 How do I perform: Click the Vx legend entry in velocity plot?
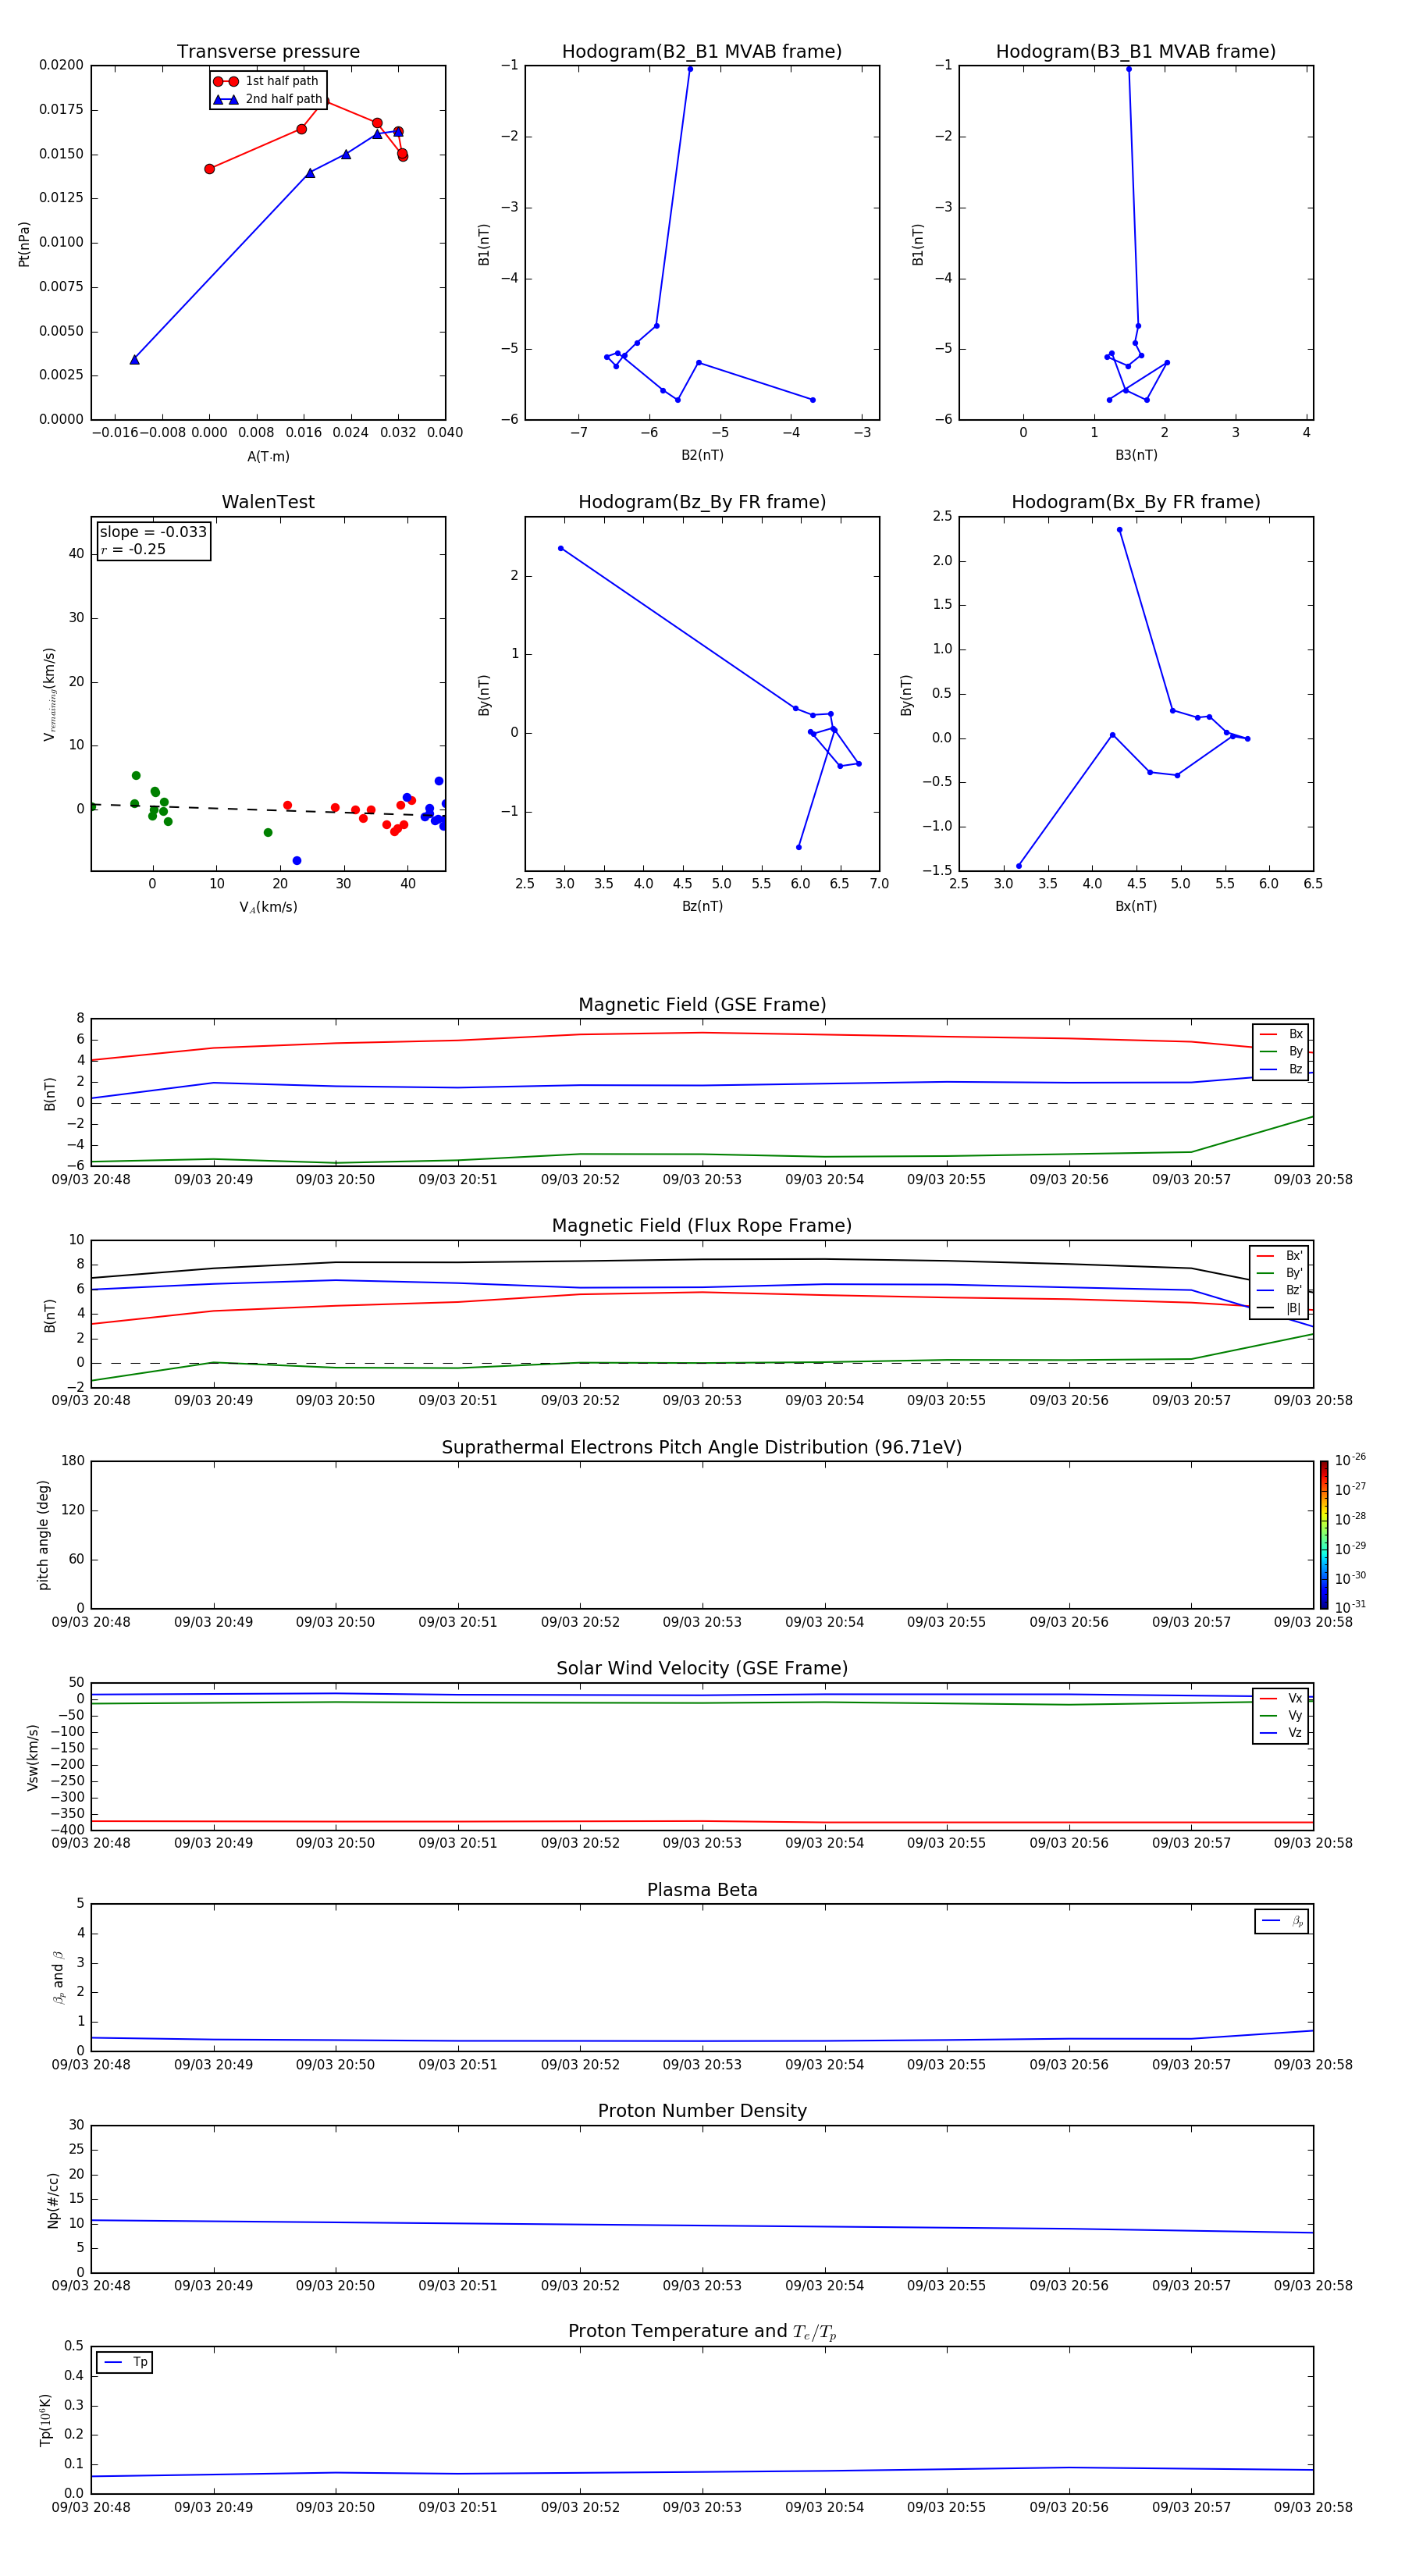point(1281,1699)
